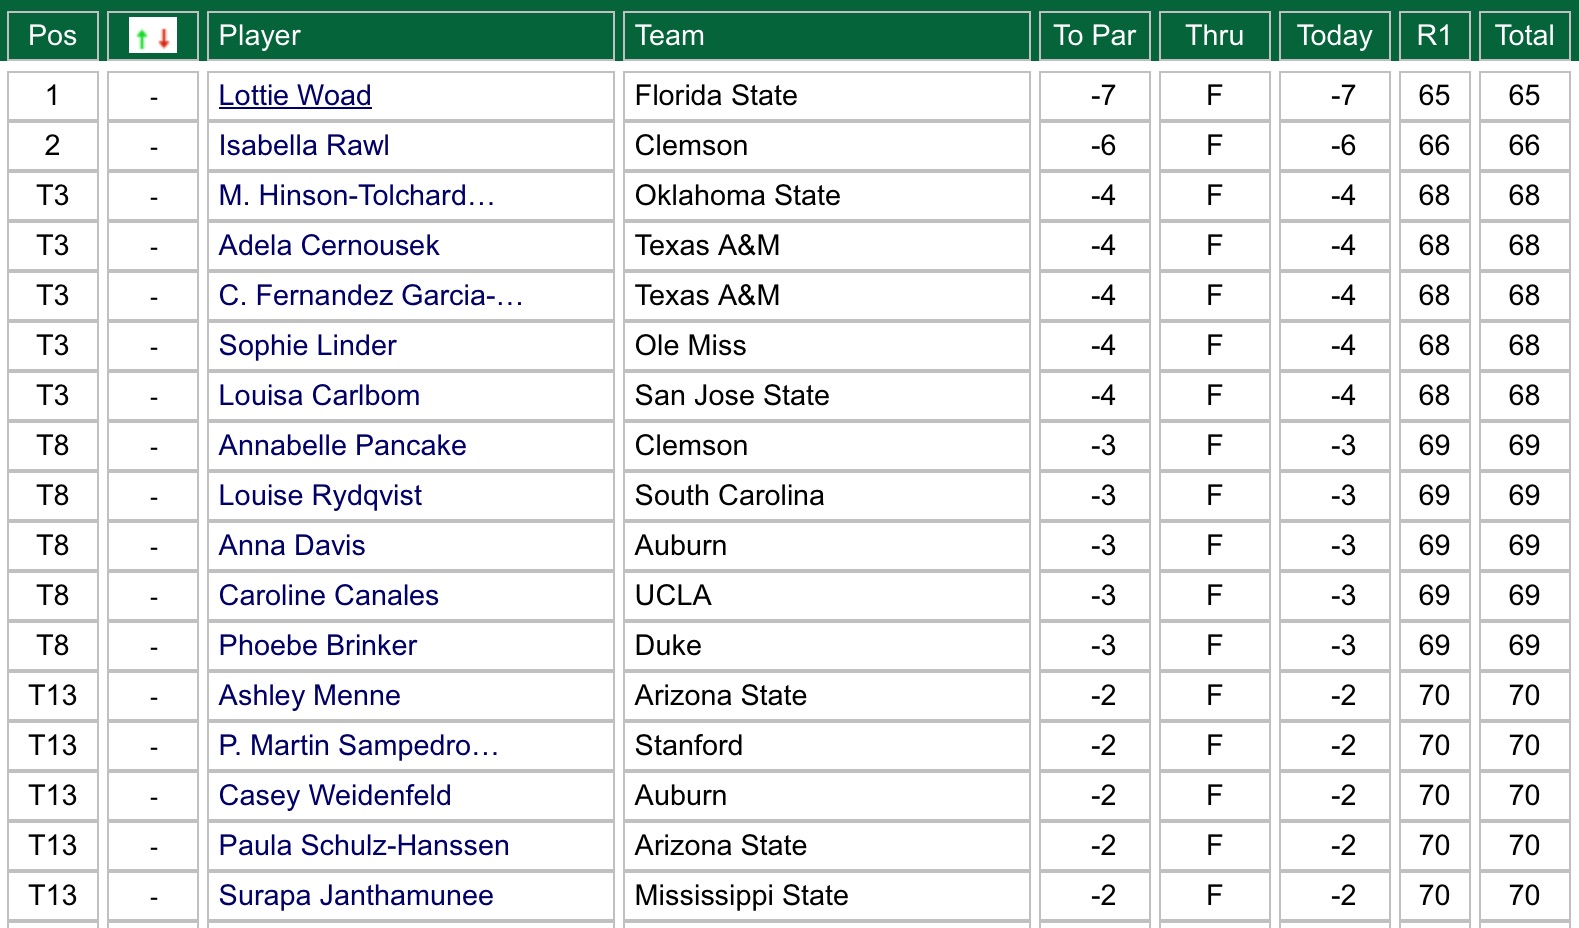Click the Player column header
1579x928 pixels.
point(260,37)
